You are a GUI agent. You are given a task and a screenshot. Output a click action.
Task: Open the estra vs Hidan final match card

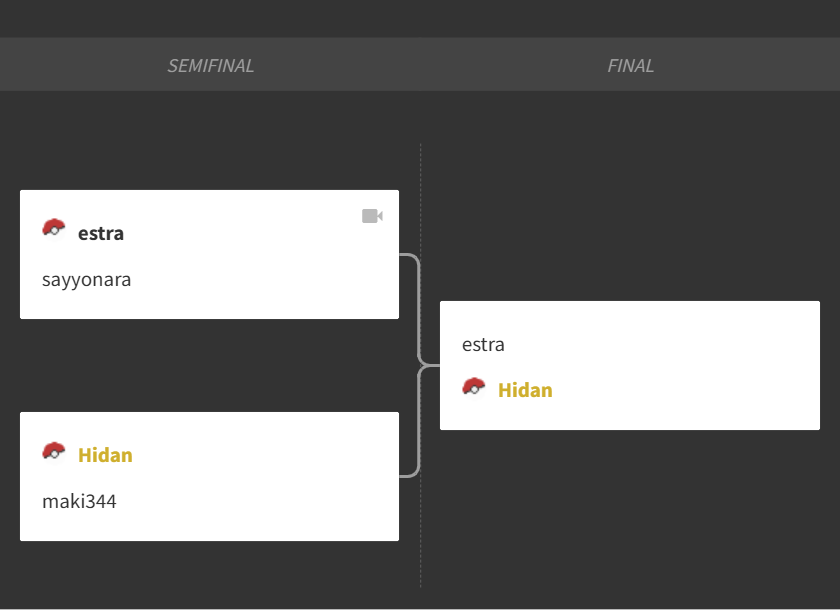pyautogui.click(x=630, y=365)
